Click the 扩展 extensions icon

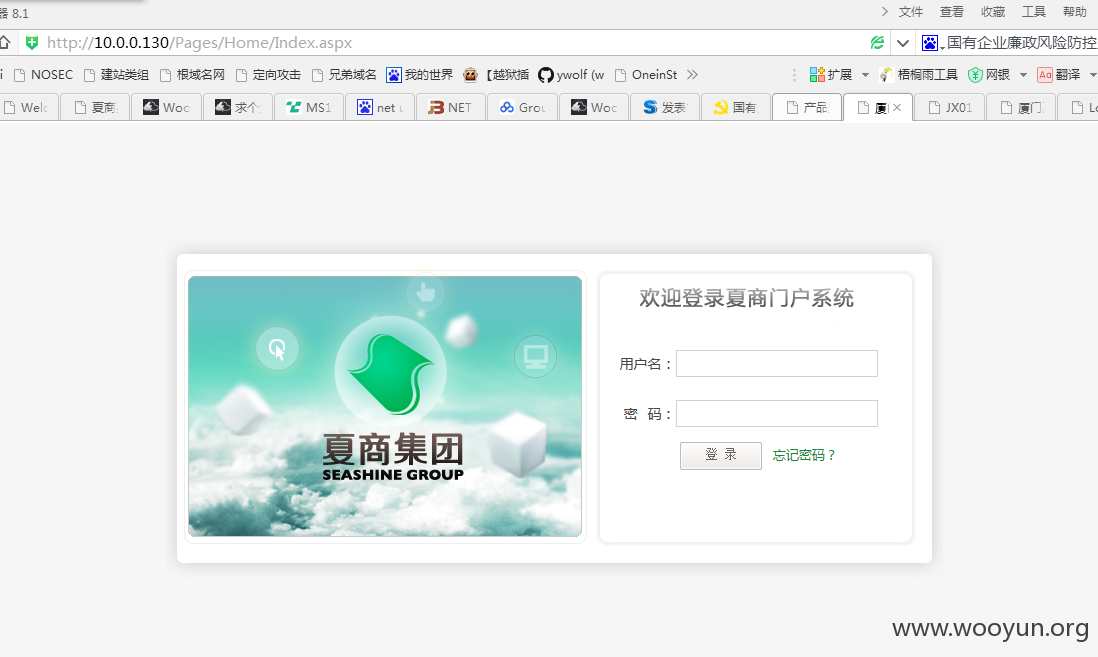pyautogui.click(x=831, y=75)
